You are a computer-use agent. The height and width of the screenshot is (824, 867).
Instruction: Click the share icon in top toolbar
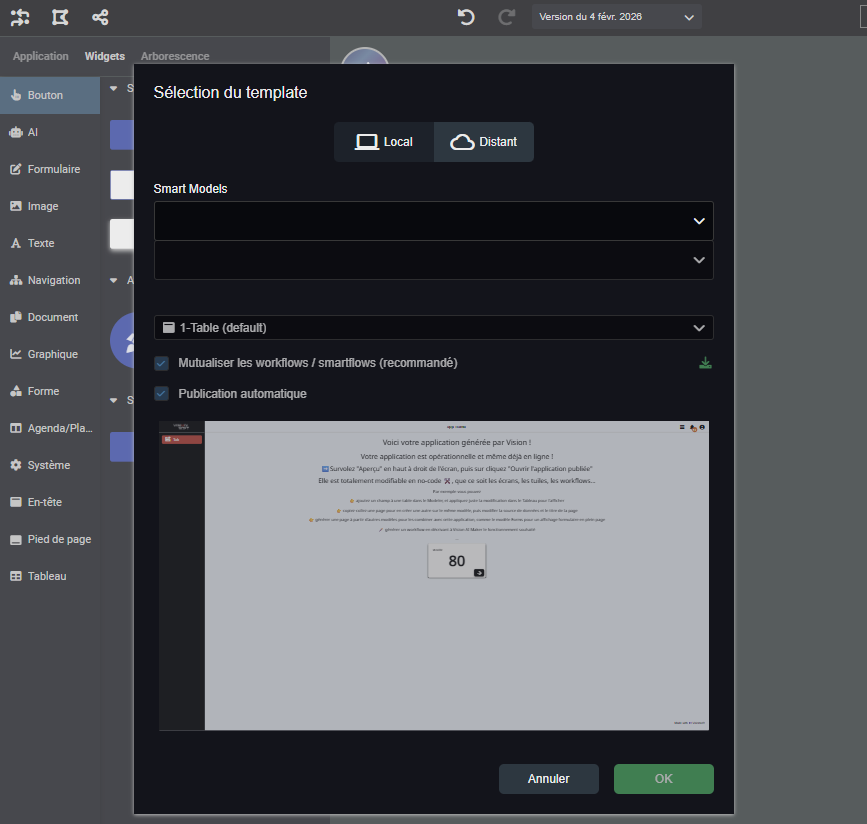[100, 17]
